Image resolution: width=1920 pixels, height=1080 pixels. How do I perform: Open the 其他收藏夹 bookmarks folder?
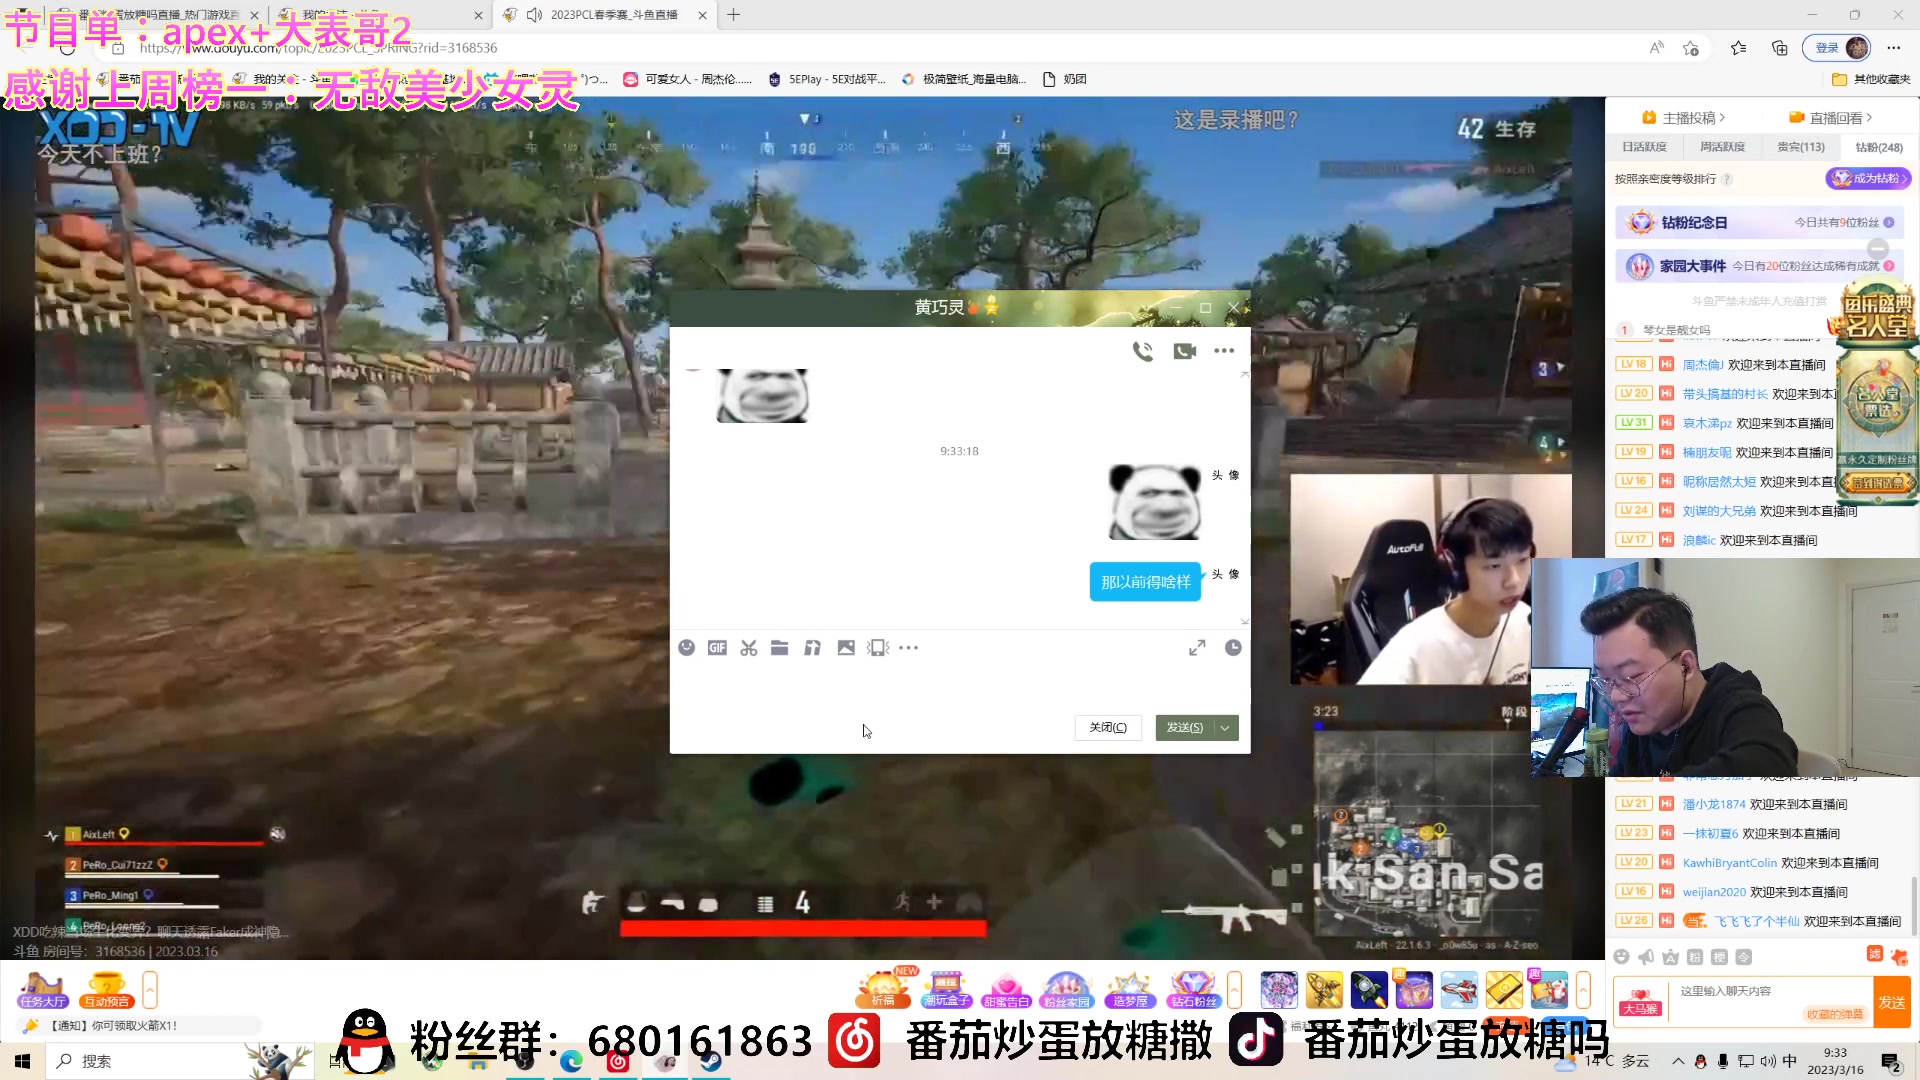(1870, 79)
